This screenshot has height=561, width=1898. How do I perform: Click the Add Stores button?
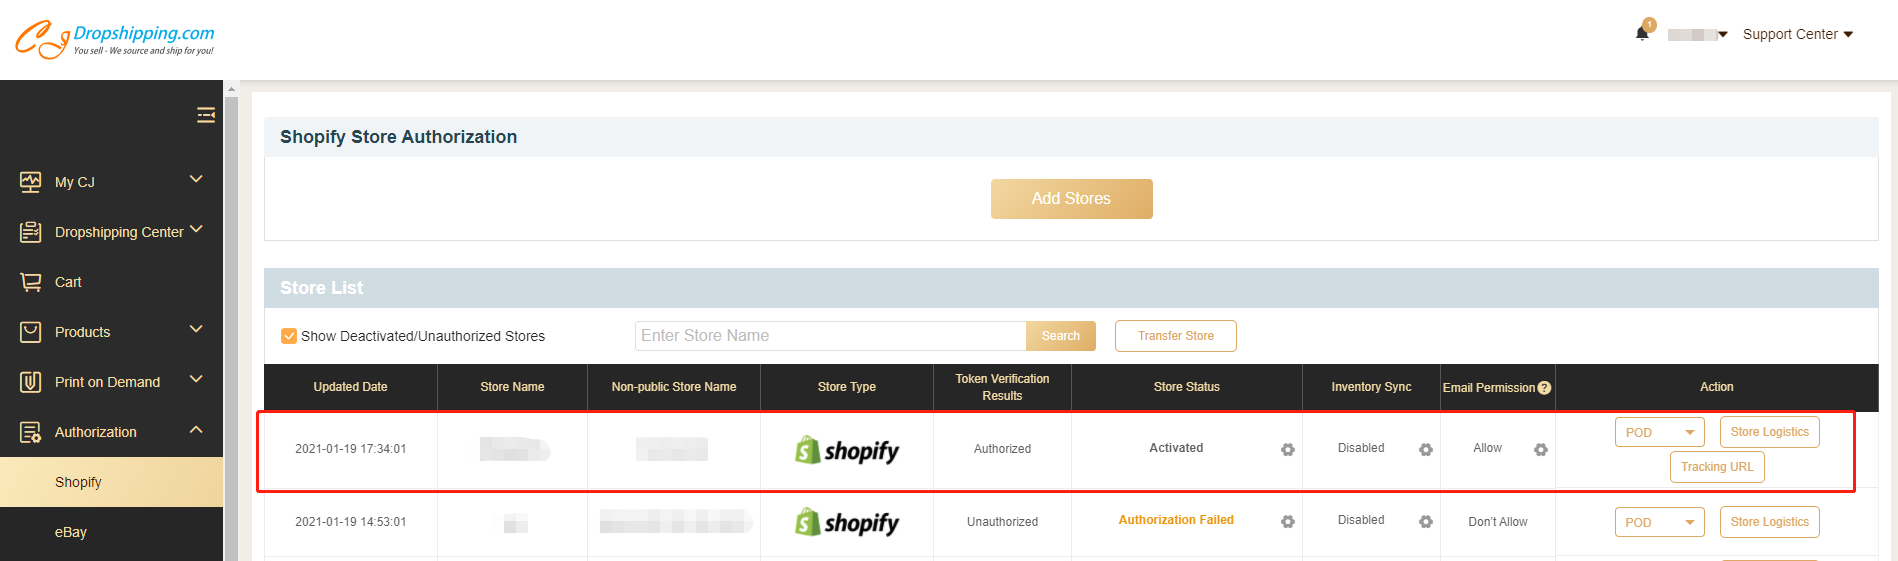(1071, 199)
